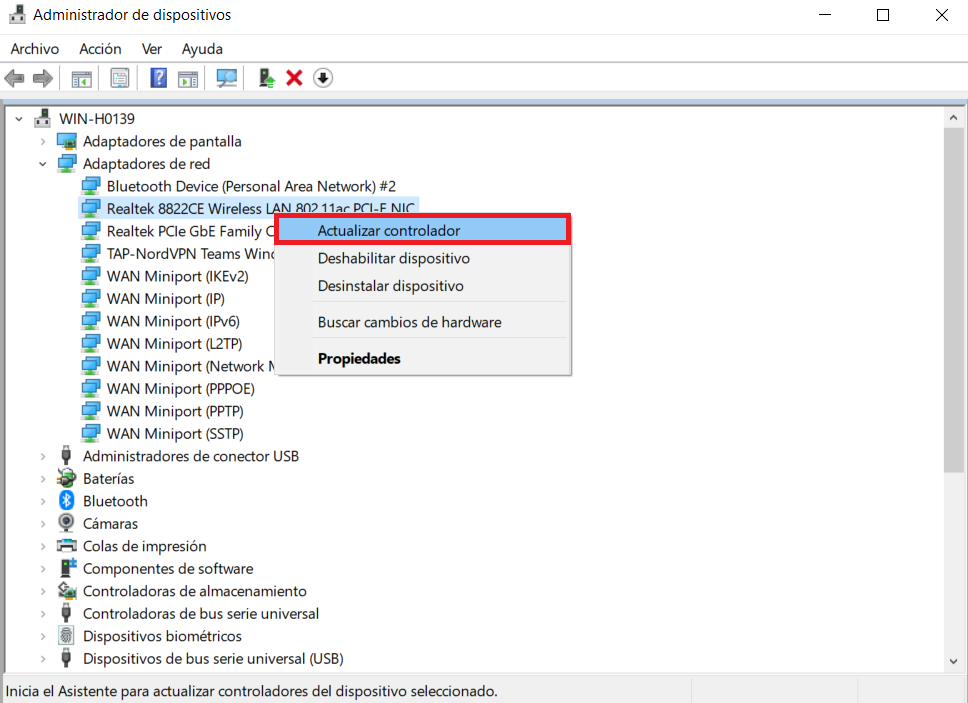The height and width of the screenshot is (703, 968).
Task: Click the Bluetooth category blue icon
Action: tap(67, 501)
